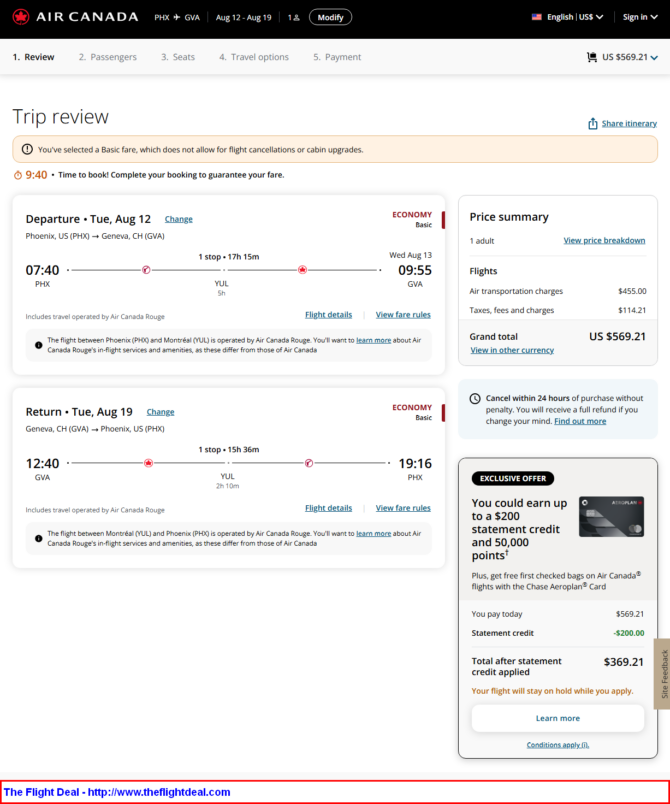Viewport: 670px width, 804px height.
Task: Click the Modify search button
Action: [330, 17]
